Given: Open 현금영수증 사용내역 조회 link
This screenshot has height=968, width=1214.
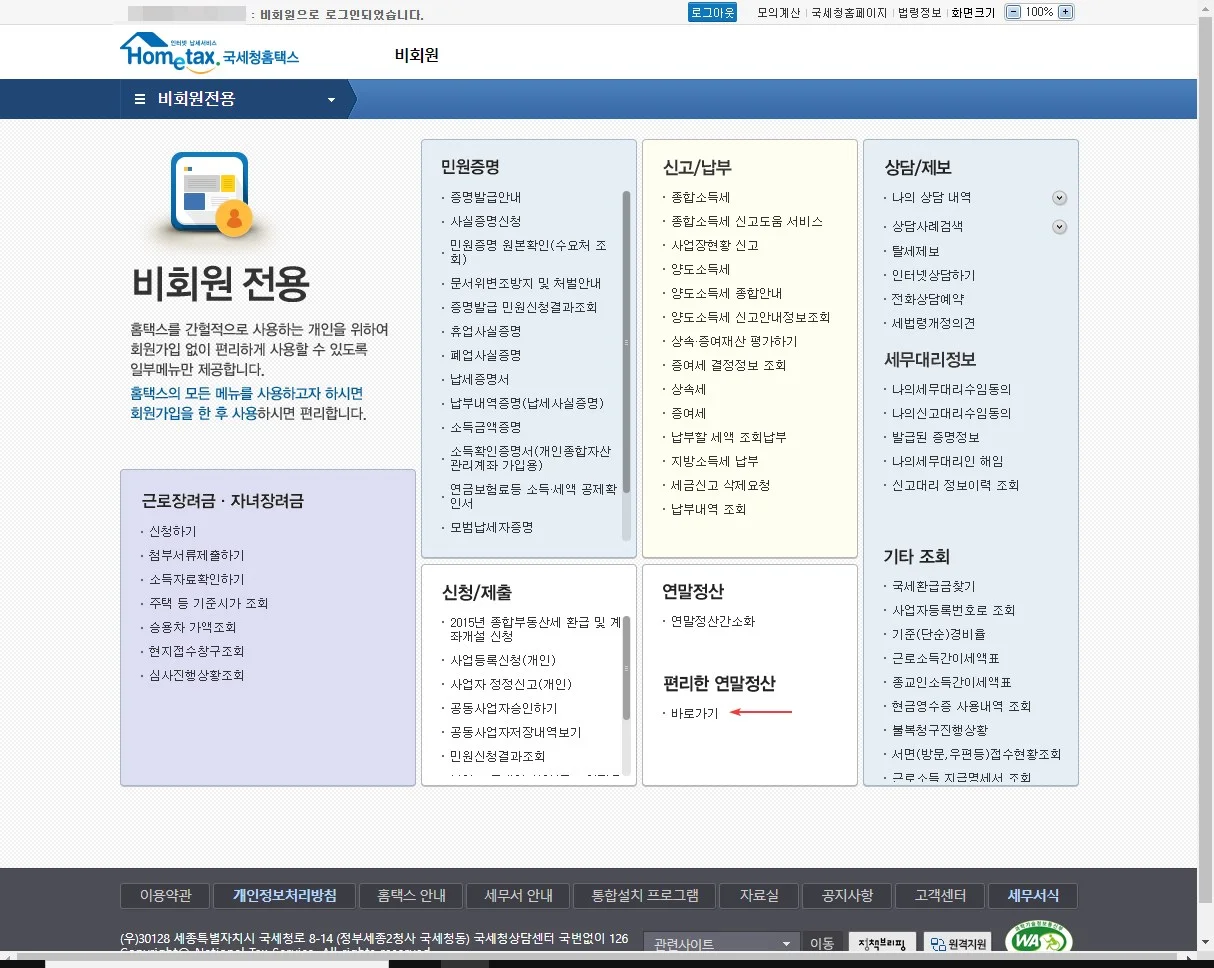Looking at the screenshot, I should point(961,706).
